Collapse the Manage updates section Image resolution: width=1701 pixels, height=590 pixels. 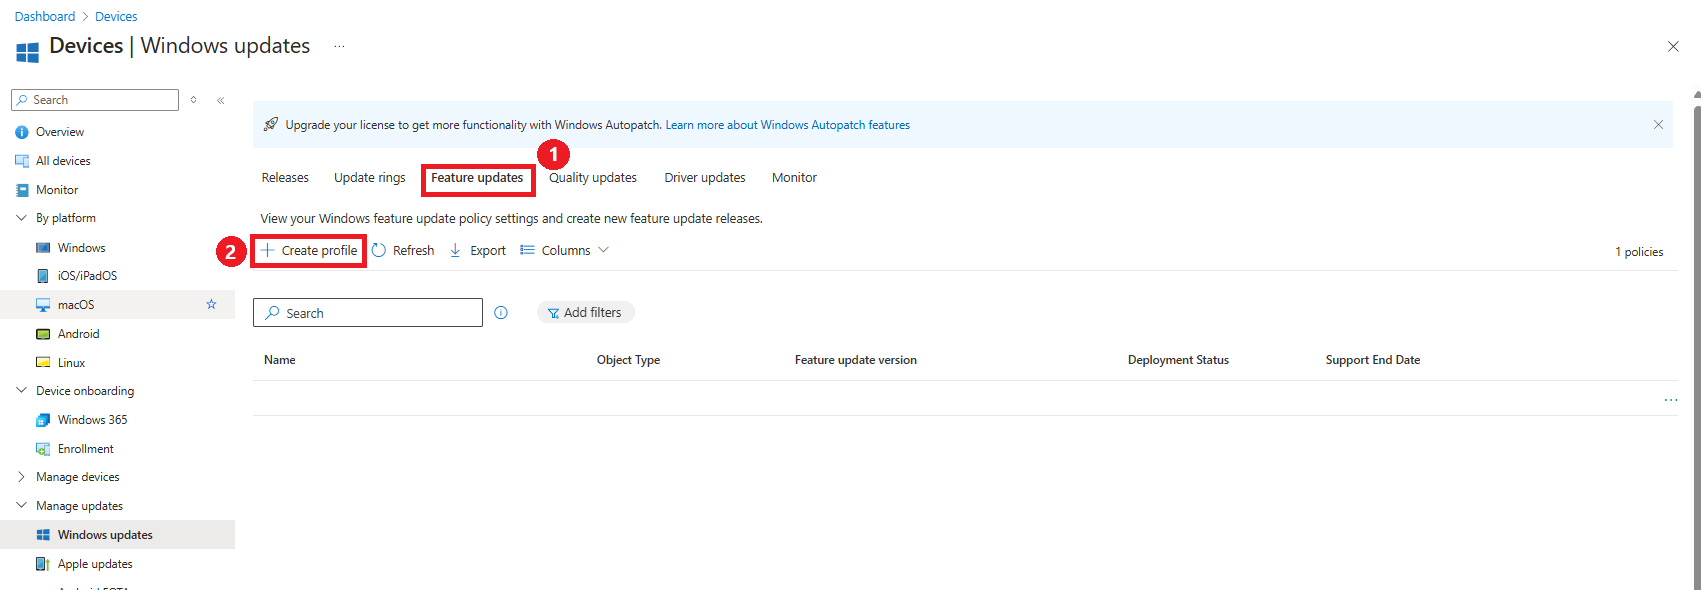point(21,506)
